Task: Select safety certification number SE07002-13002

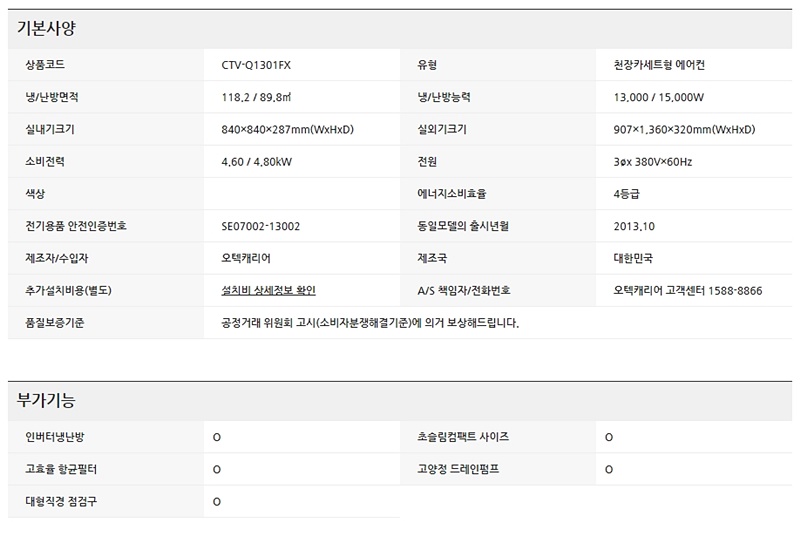Action: tap(260, 226)
